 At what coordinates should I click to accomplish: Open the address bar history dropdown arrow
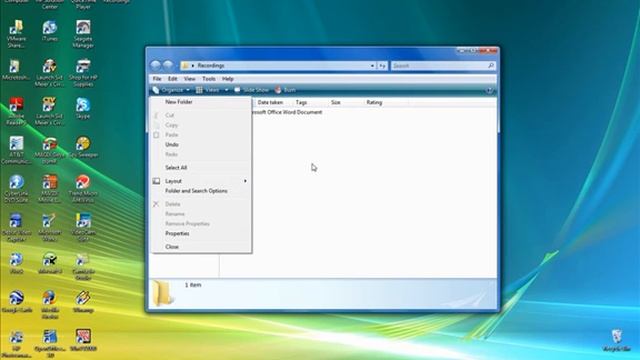pyautogui.click(x=372, y=65)
